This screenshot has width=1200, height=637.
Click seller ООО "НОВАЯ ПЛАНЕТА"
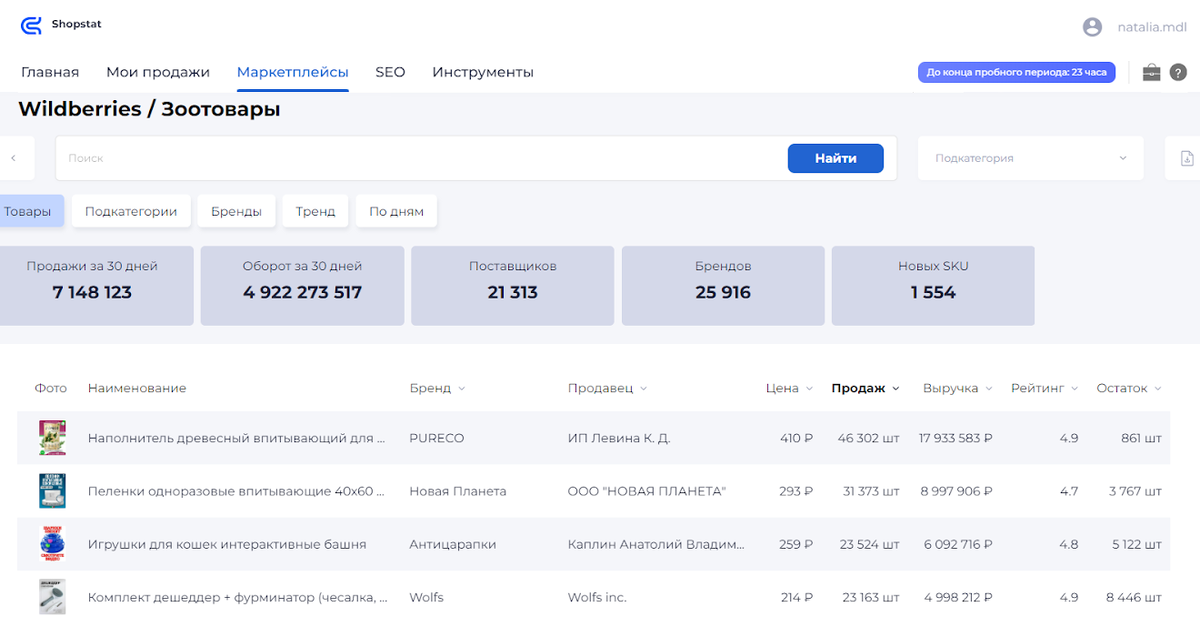[x=647, y=491]
